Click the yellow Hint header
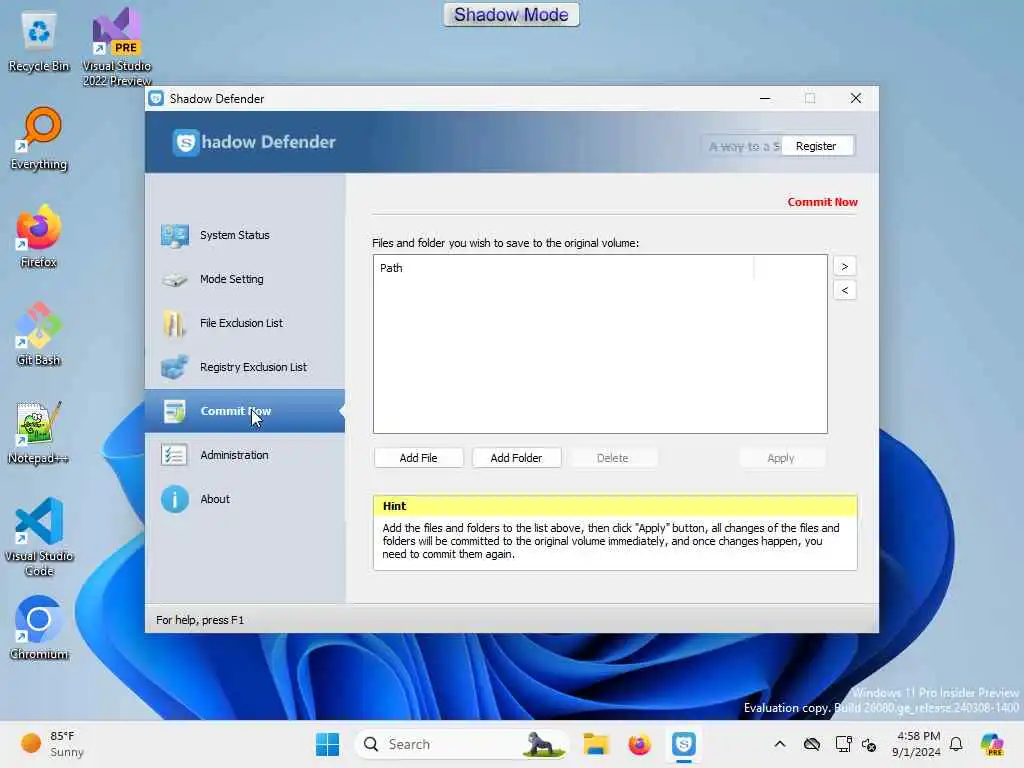1024x768 pixels. coord(615,506)
